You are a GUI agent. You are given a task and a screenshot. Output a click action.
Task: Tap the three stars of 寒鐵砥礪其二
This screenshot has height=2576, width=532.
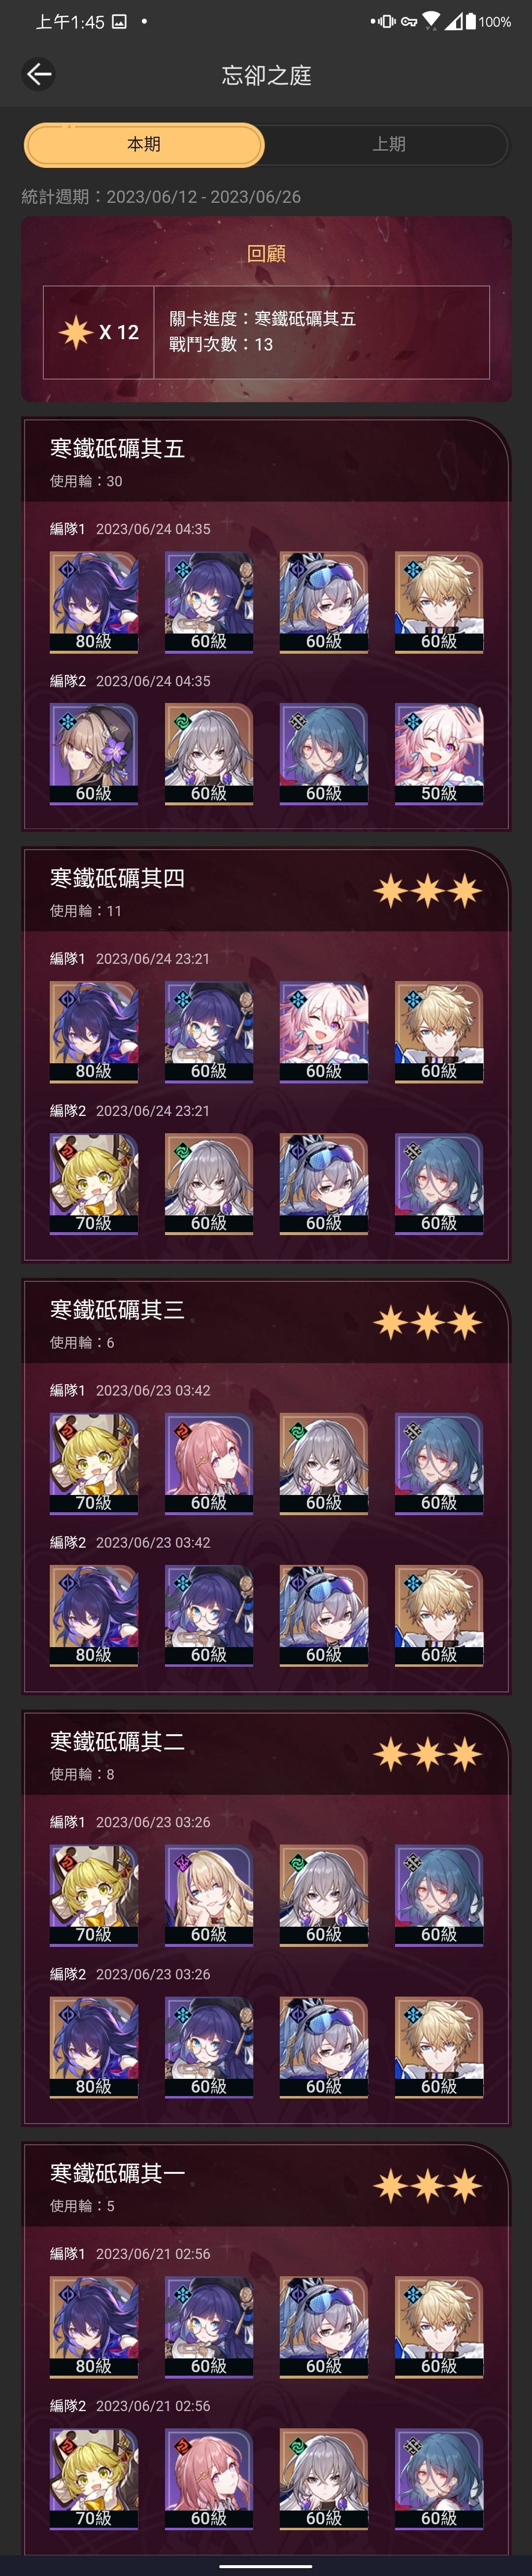coord(428,1754)
